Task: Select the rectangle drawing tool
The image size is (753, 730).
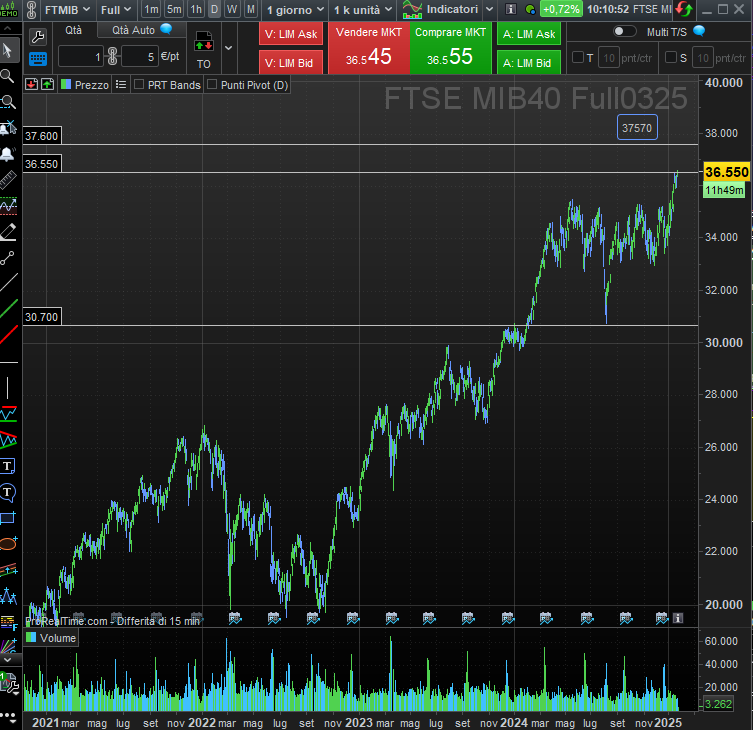Action: (x=8, y=517)
